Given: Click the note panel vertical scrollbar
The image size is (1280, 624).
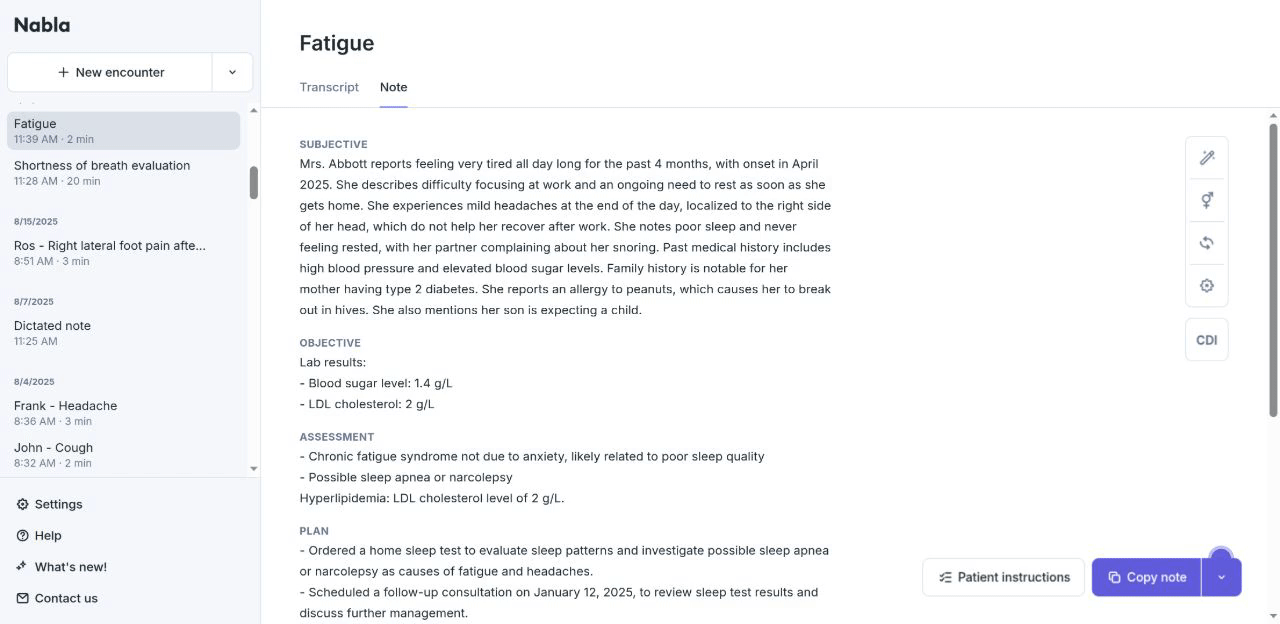Looking at the screenshot, I should (x=1273, y=270).
